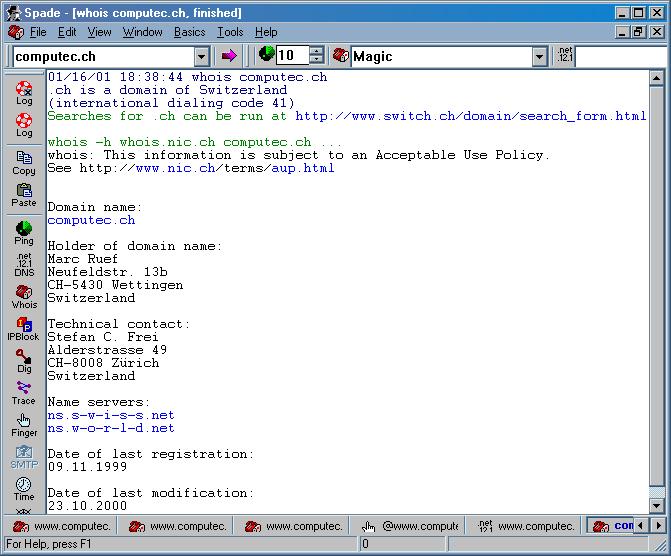Open the second Log icon in the sidebar

point(24,125)
